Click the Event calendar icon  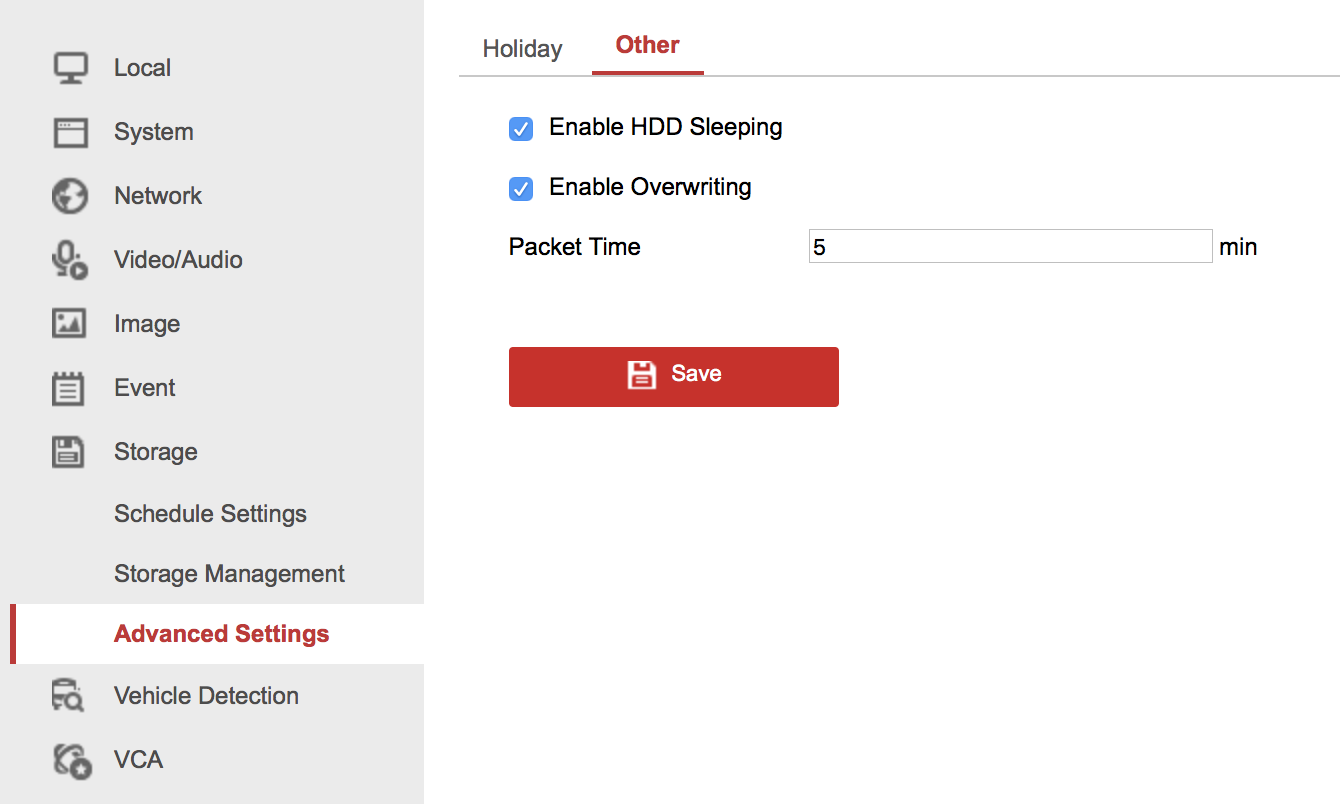pyautogui.click(x=70, y=388)
